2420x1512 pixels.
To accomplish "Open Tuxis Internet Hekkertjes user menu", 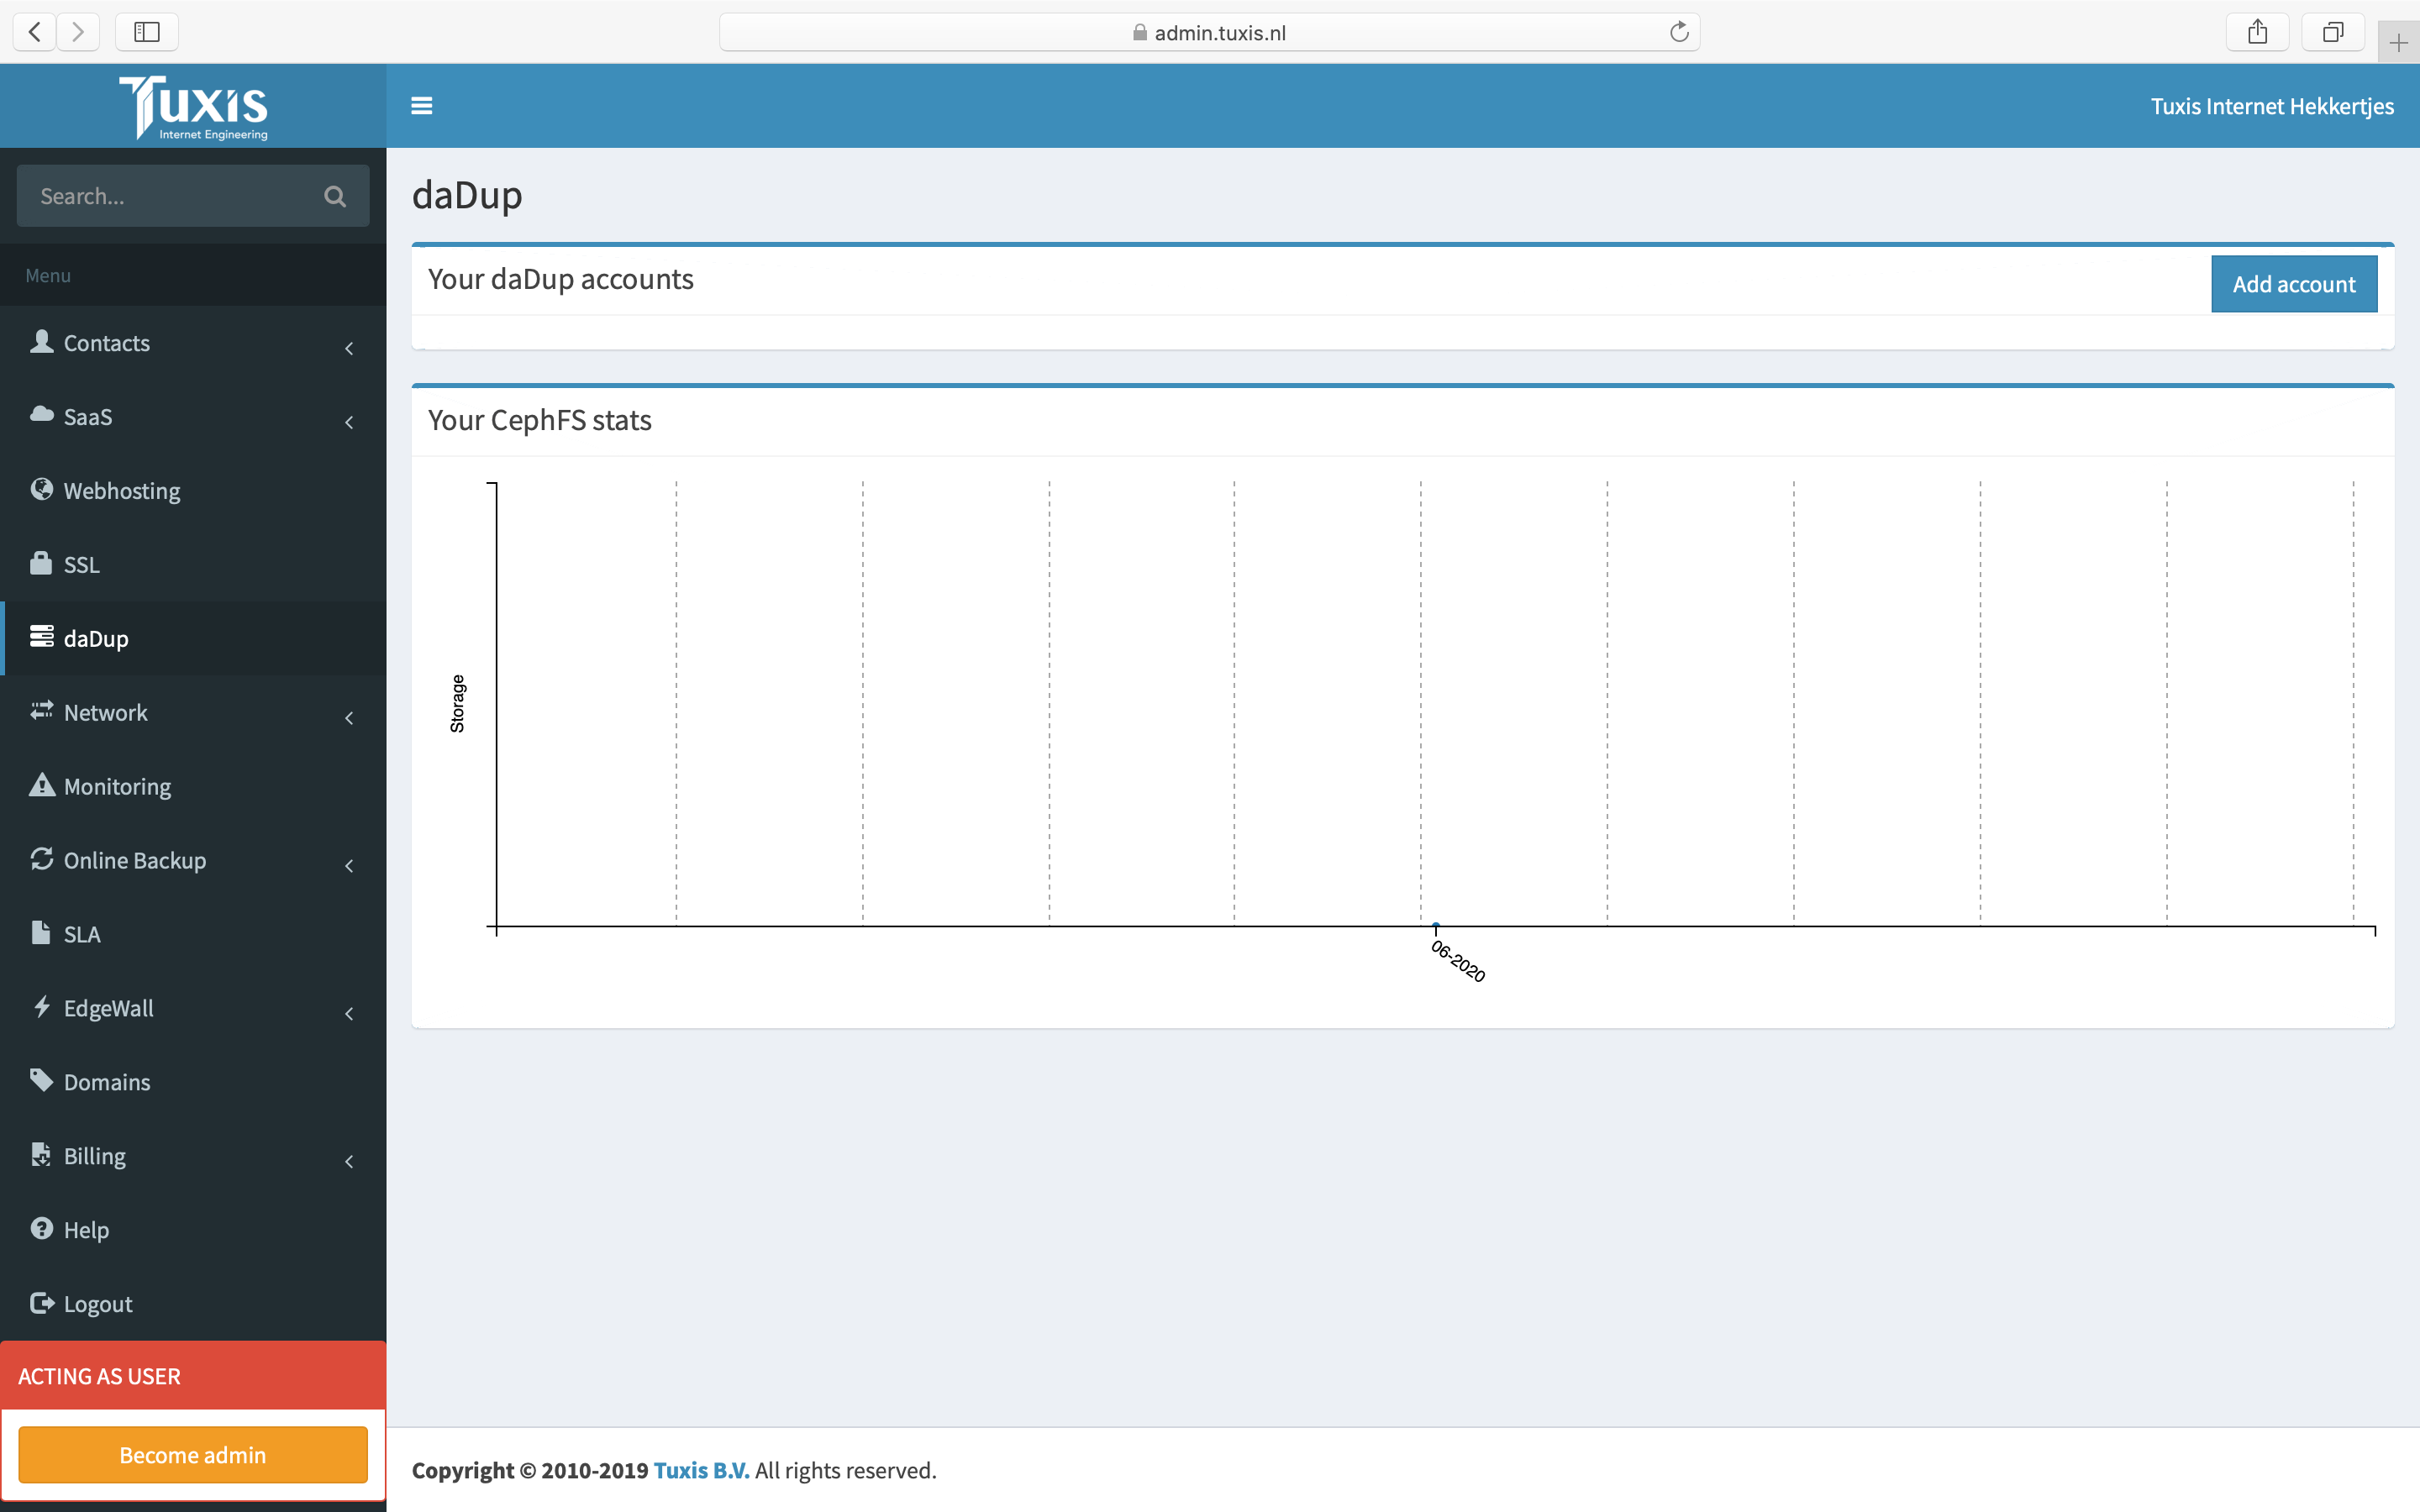I will pos(2272,106).
